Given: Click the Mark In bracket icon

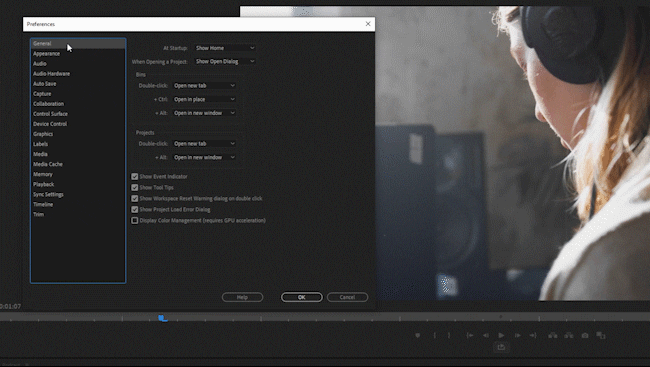Looking at the screenshot, I should pos(434,335).
